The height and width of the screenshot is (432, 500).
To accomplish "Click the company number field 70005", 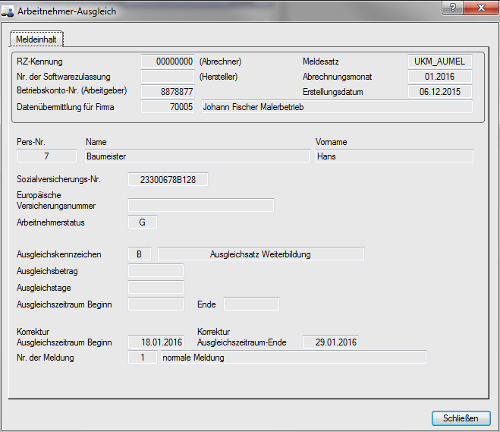I will point(168,107).
